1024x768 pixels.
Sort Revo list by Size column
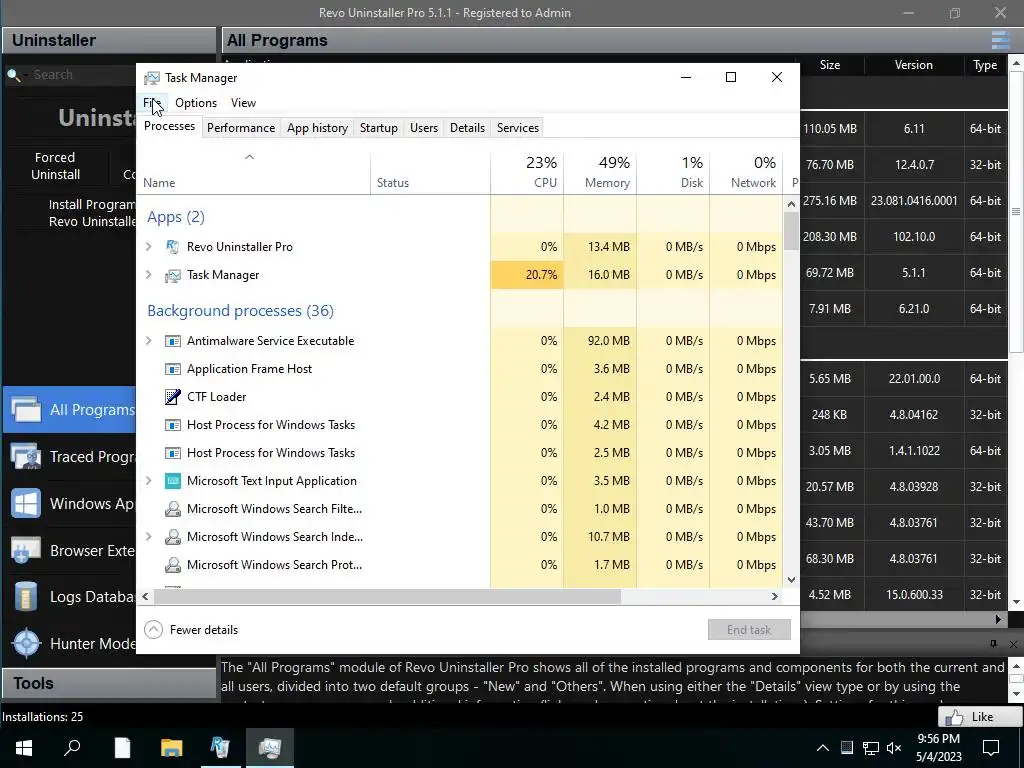pyautogui.click(x=830, y=65)
